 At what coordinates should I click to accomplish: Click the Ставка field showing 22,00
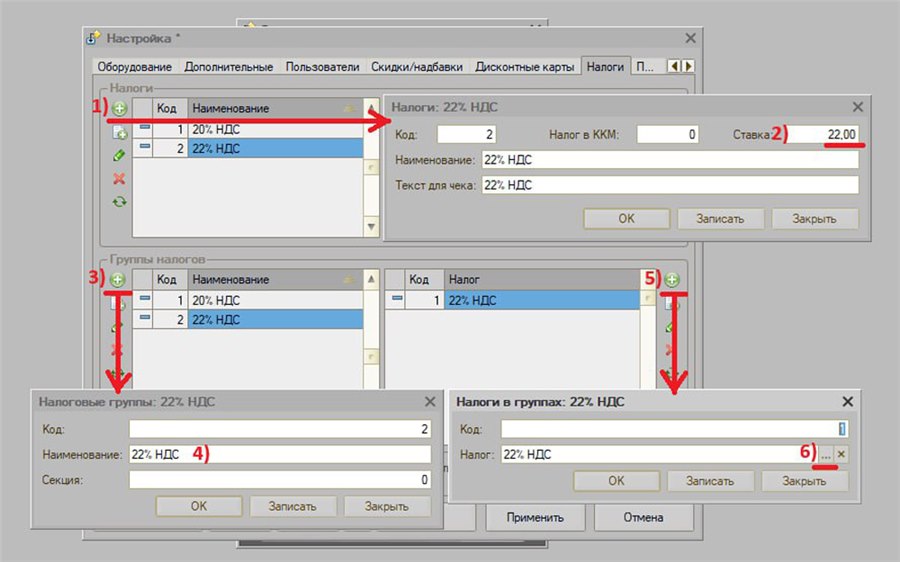[x=825, y=134]
